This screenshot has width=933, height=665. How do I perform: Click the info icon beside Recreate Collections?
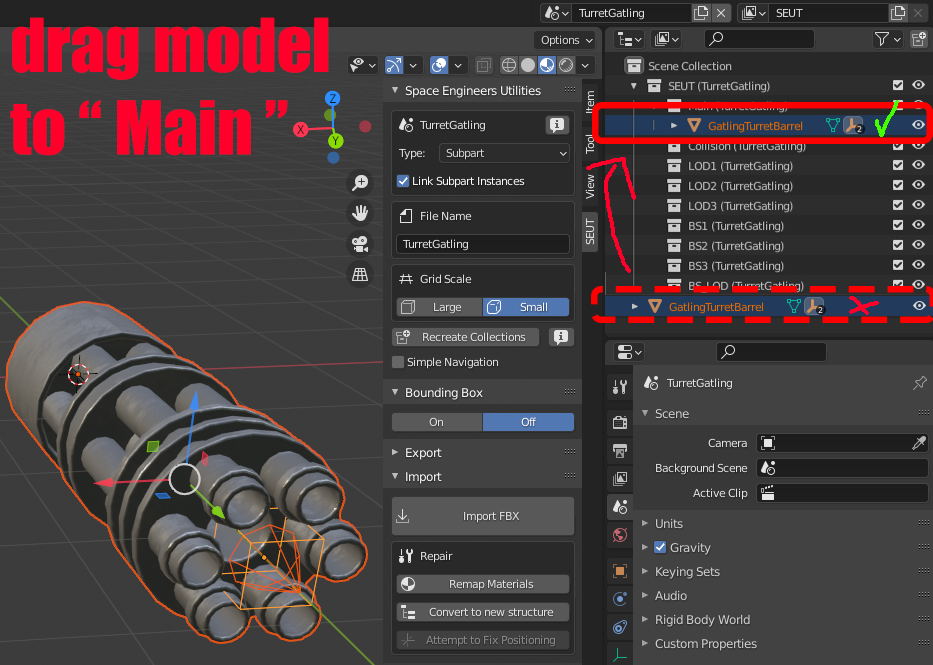click(x=560, y=337)
